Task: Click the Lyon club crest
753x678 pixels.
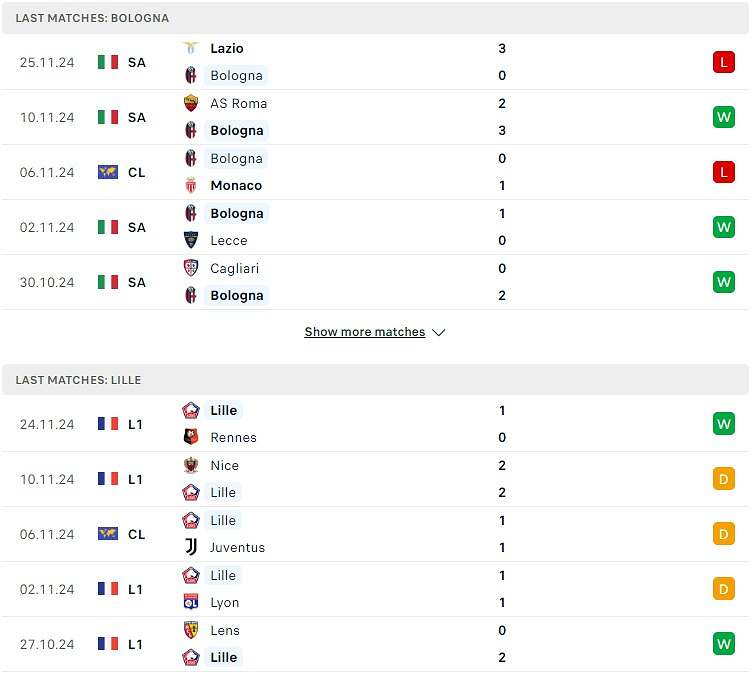Action: tap(191, 602)
